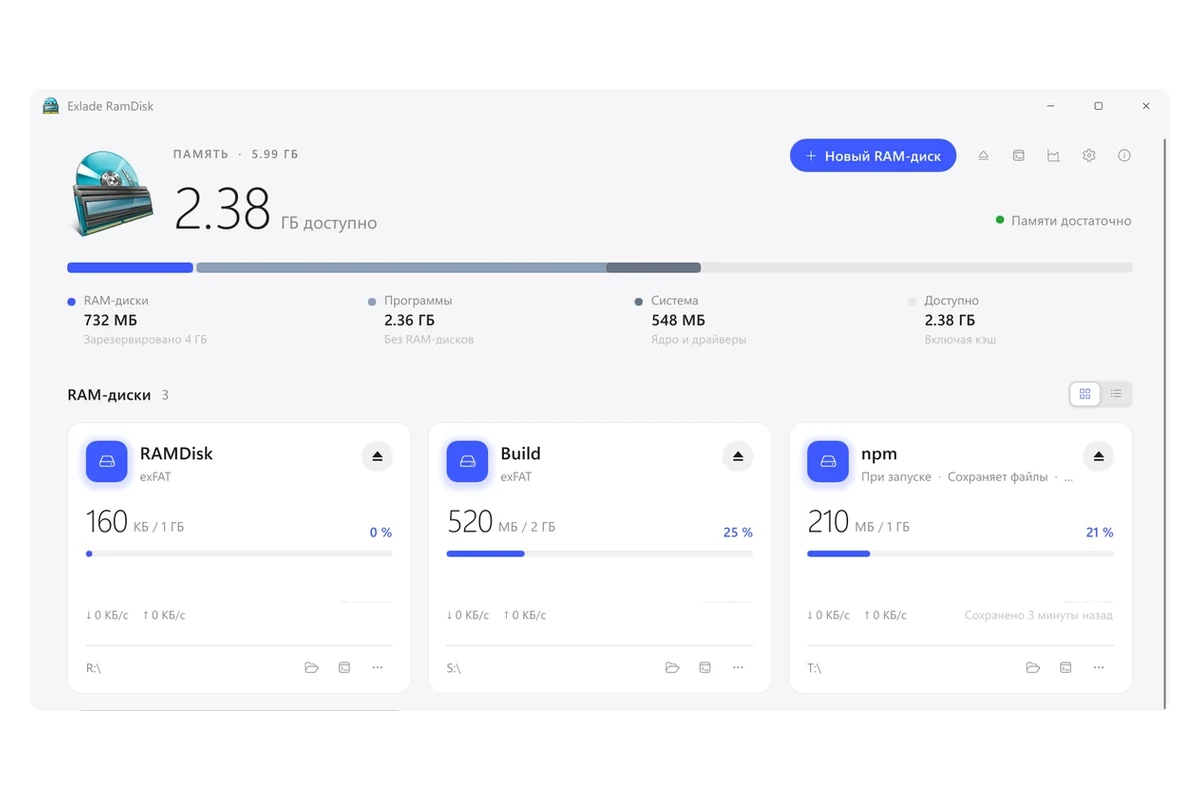Screen dimensions: 1200x800
Task: Click the blue RAM-диски segment of the memory bar
Action: pyautogui.click(x=130, y=268)
